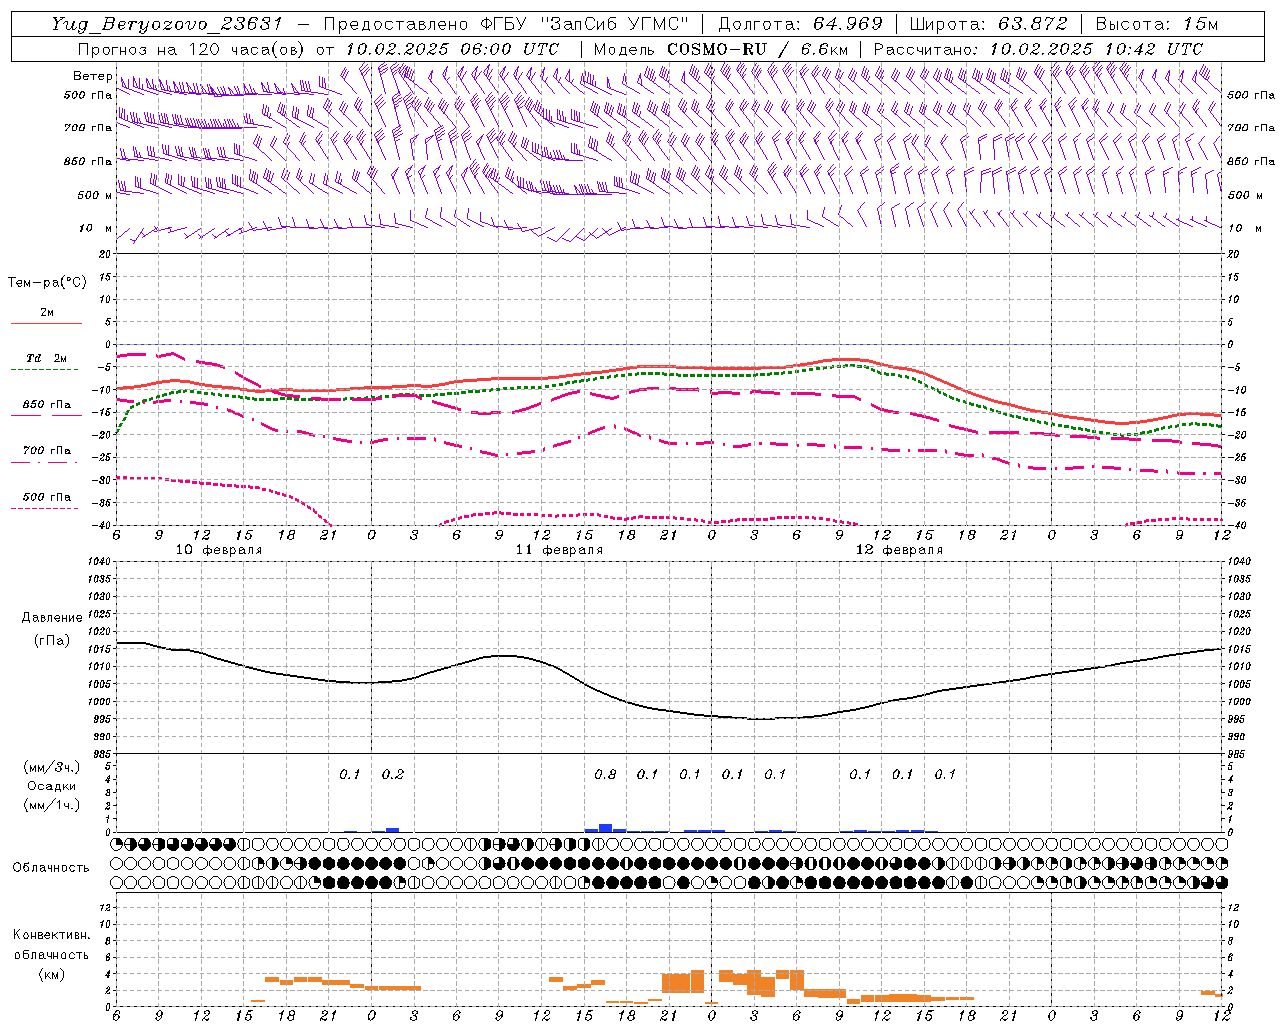Click the pink dashed line under legend 500 гПа
The height and width of the screenshot is (1024, 1280).
pyautogui.click(x=46, y=508)
